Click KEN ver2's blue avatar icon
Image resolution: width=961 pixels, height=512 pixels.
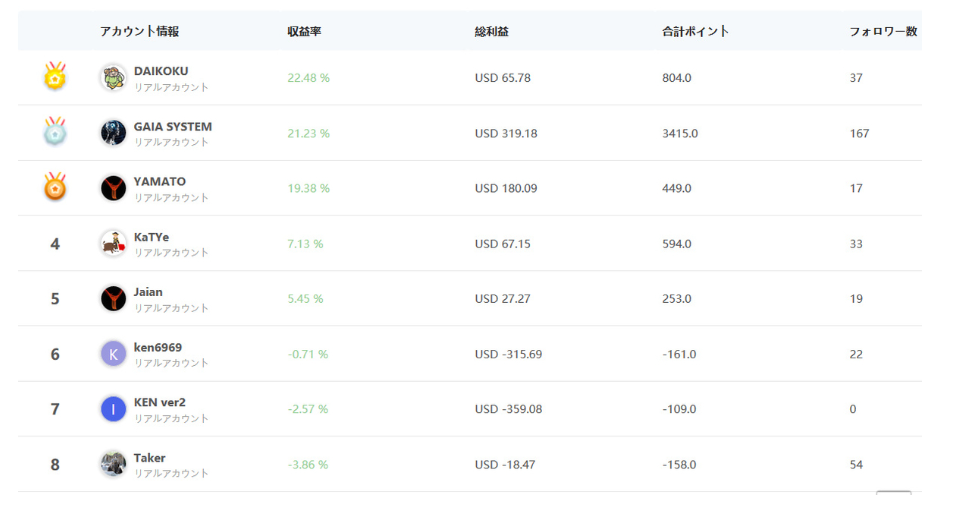[113, 409]
